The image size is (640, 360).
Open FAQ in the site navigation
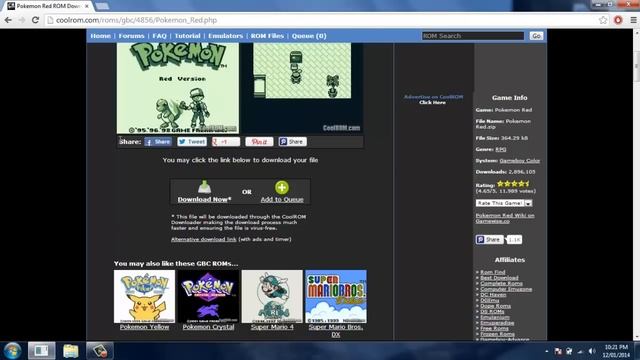pyautogui.click(x=159, y=36)
